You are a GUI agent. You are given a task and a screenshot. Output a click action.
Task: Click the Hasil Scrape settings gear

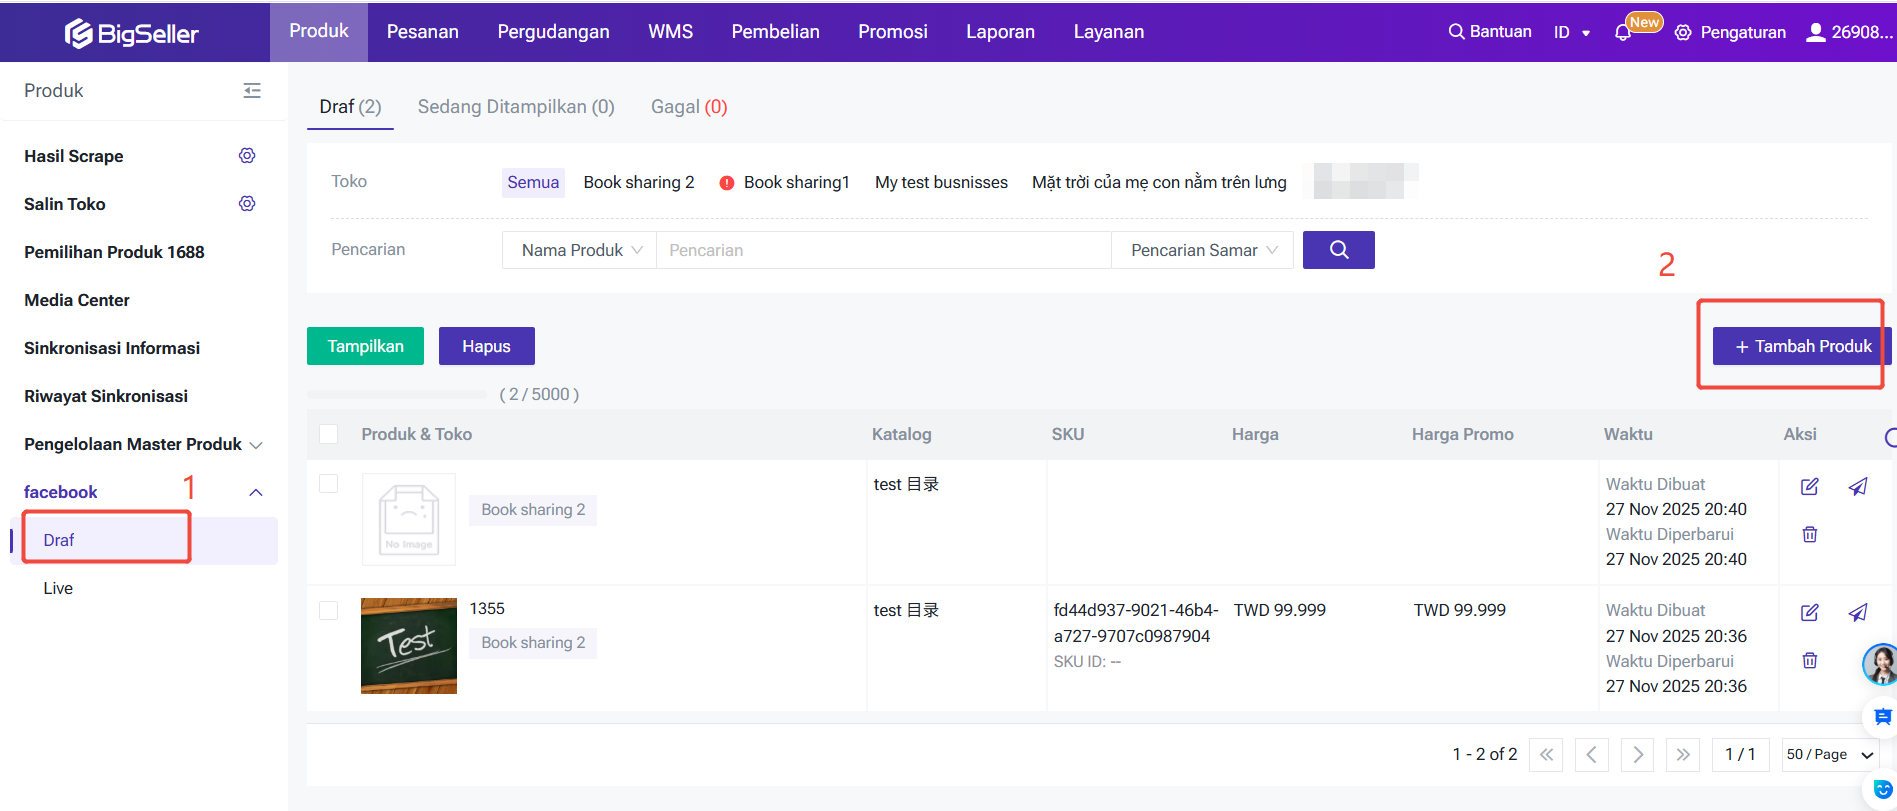[247, 156]
